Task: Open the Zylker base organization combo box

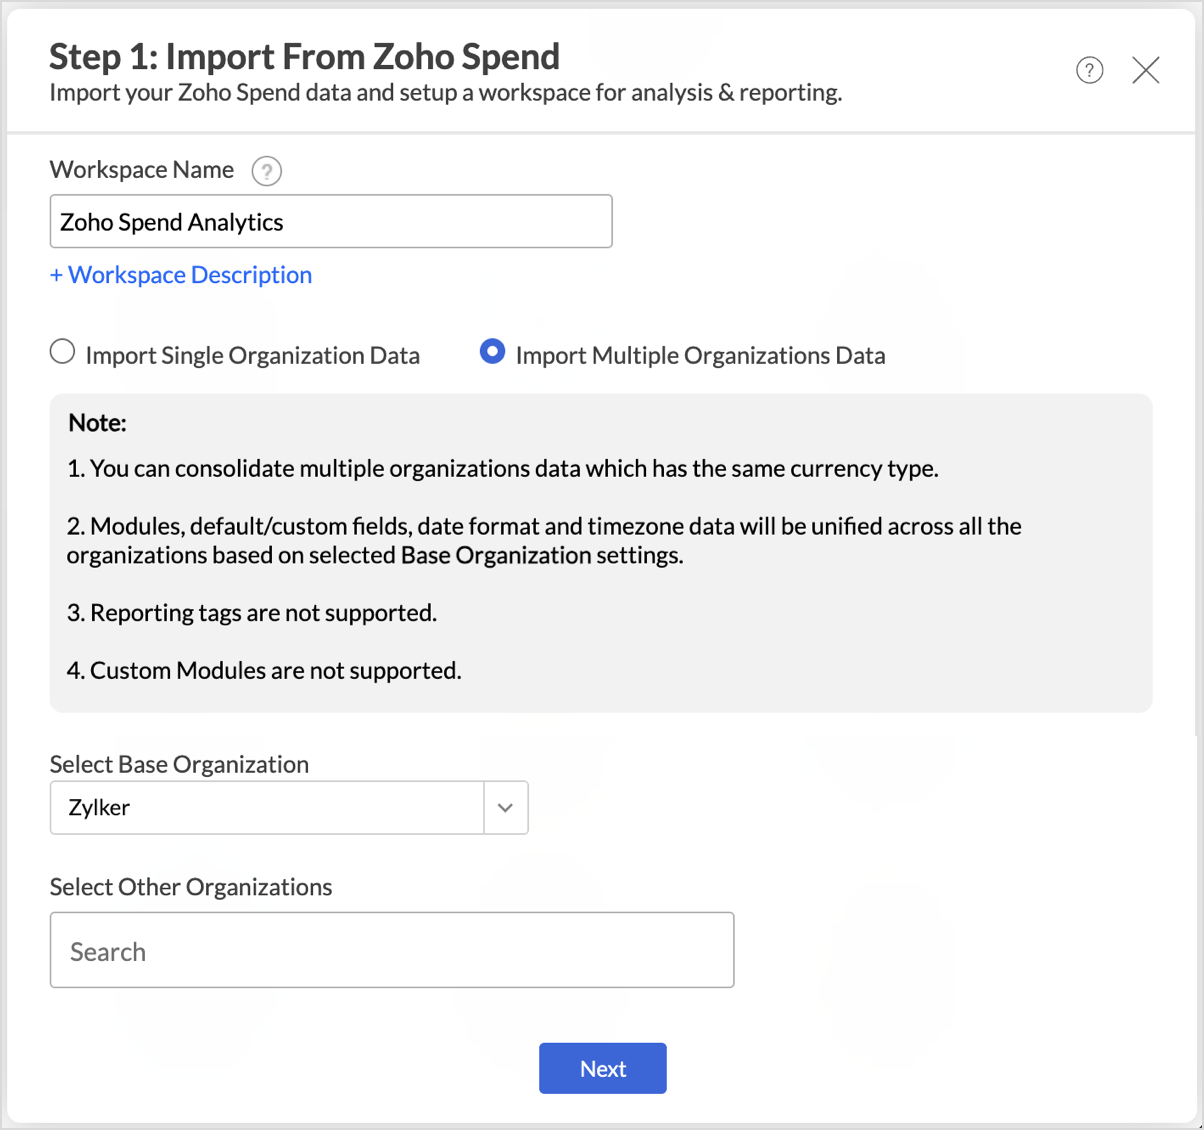Action: [267, 808]
